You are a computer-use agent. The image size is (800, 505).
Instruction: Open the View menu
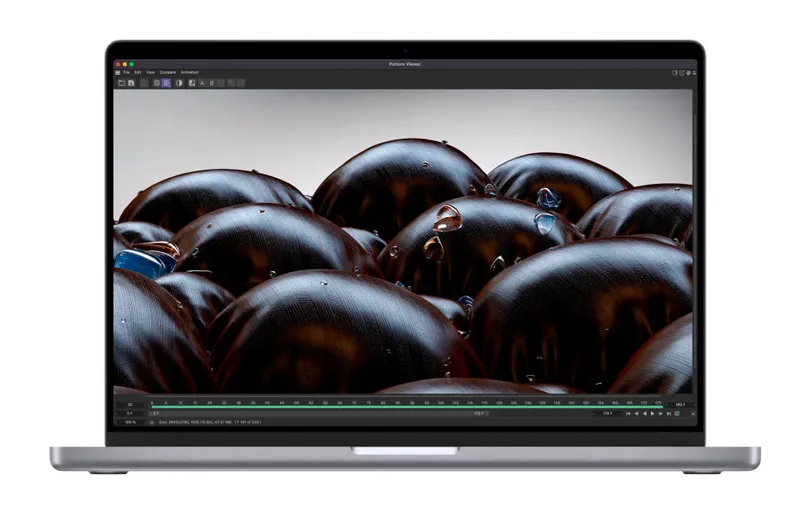click(x=150, y=72)
